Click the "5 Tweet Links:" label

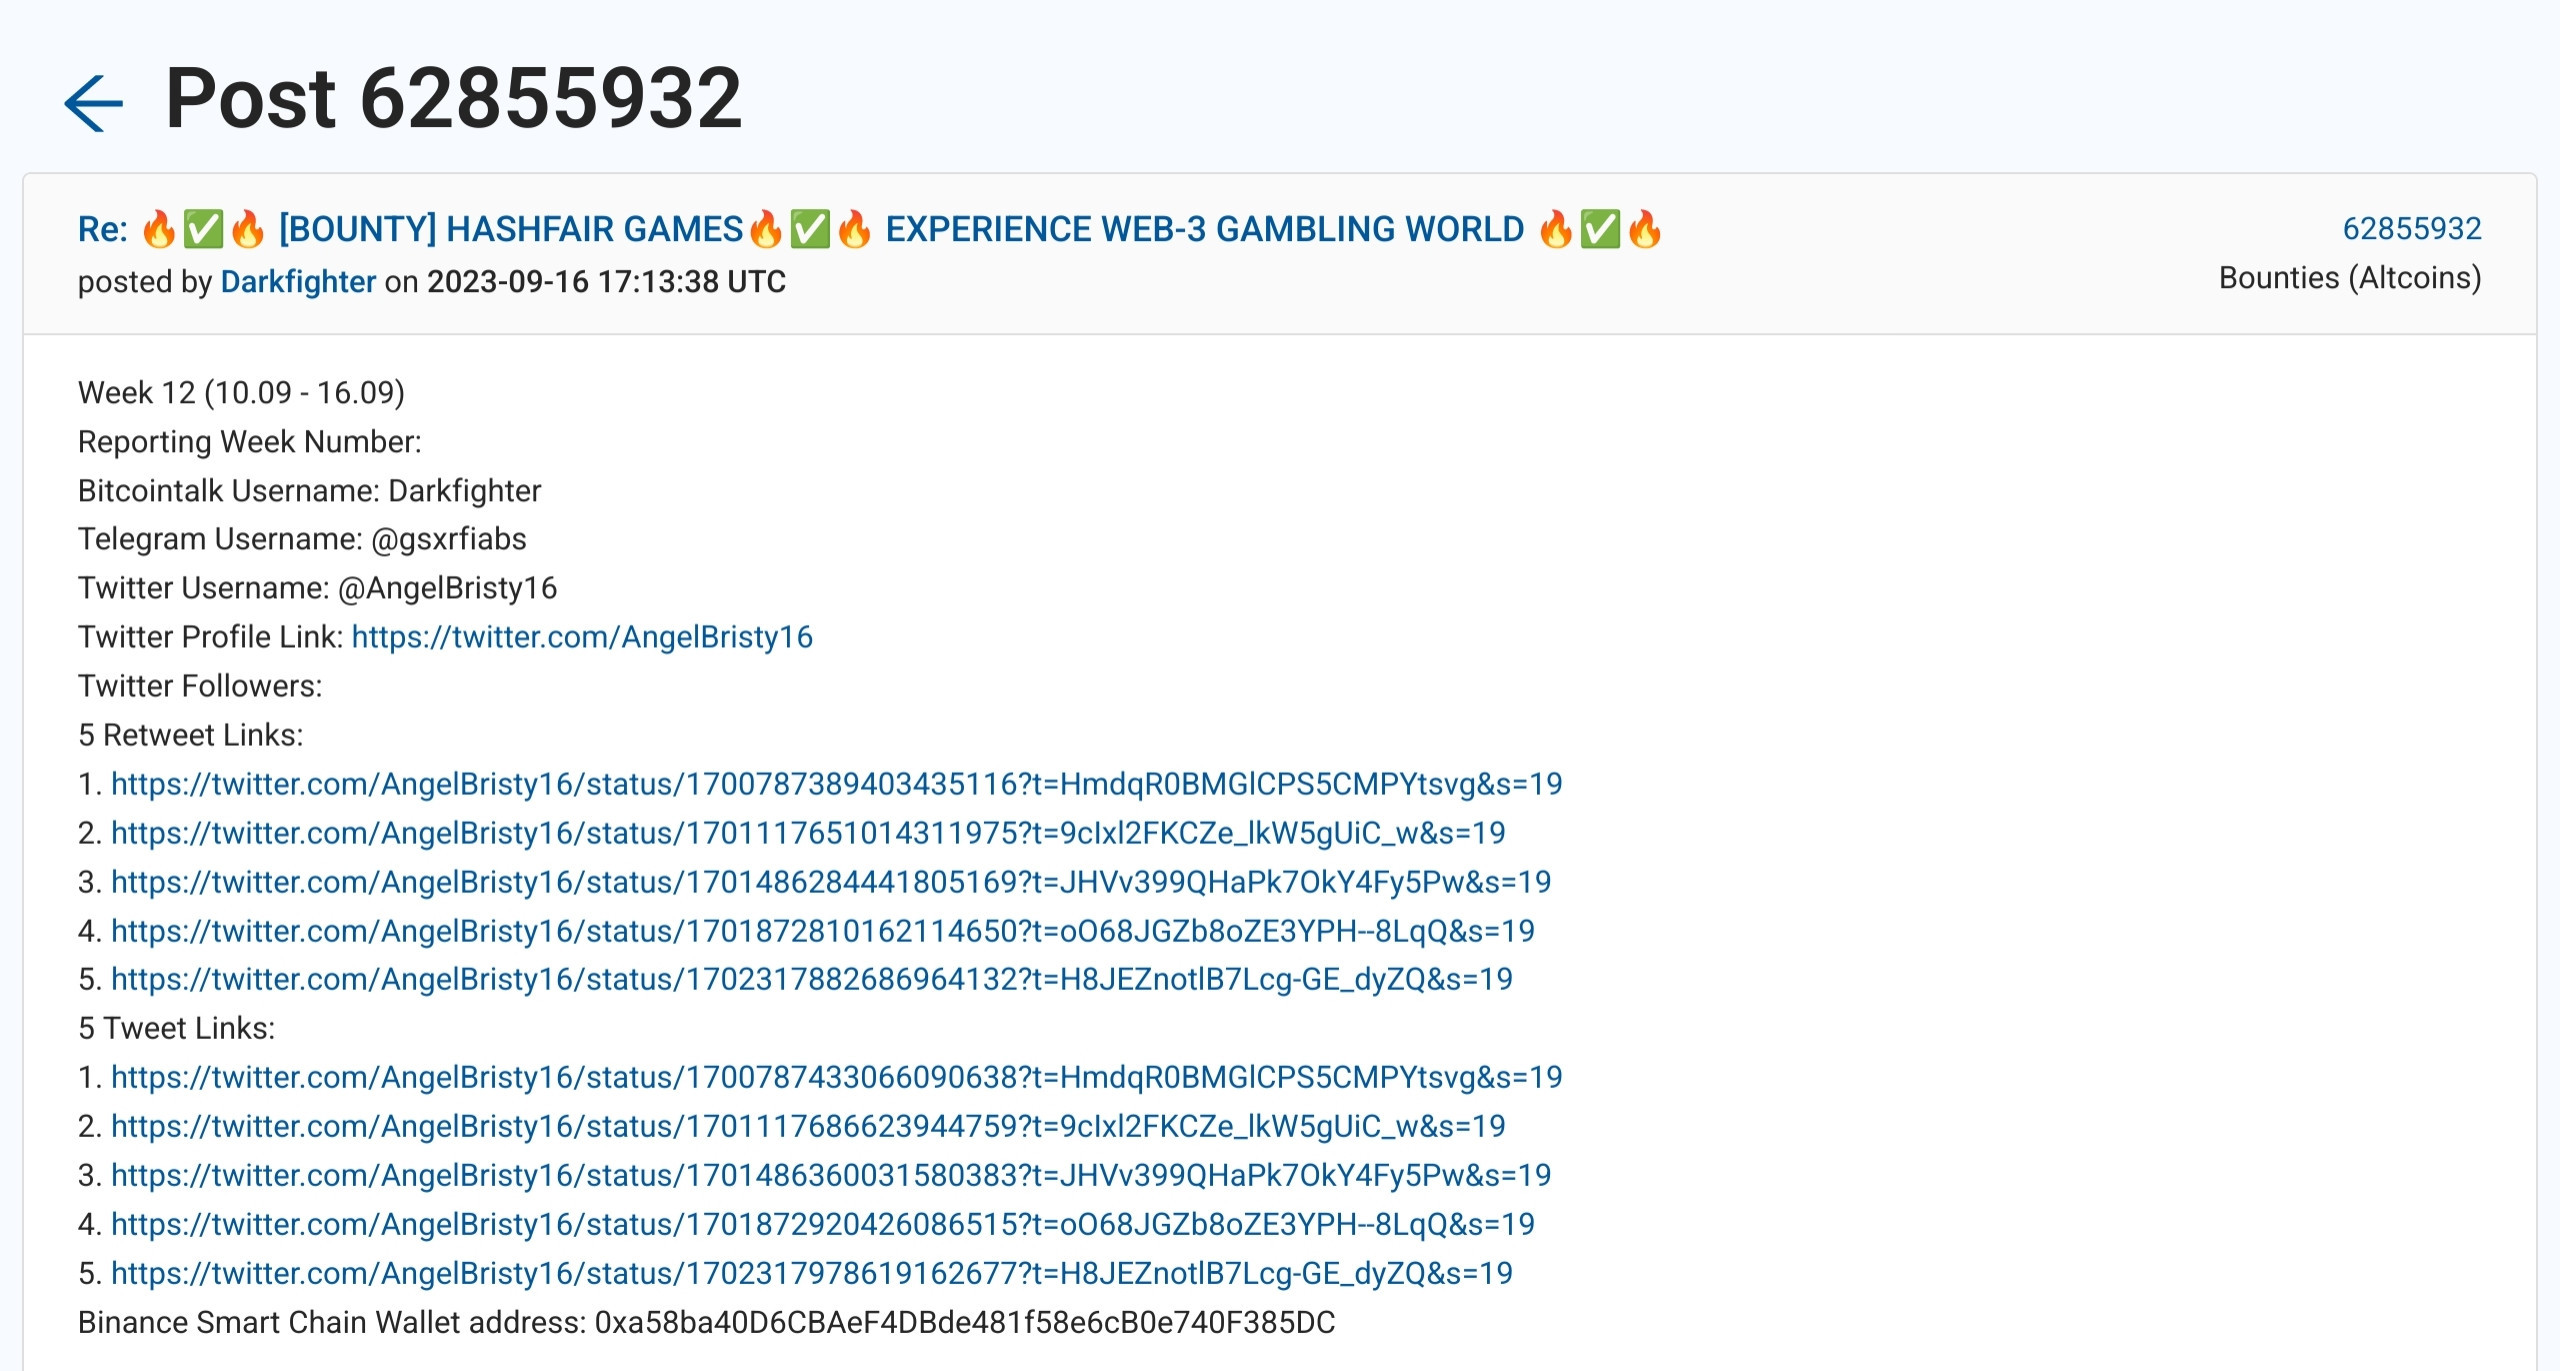[177, 1028]
